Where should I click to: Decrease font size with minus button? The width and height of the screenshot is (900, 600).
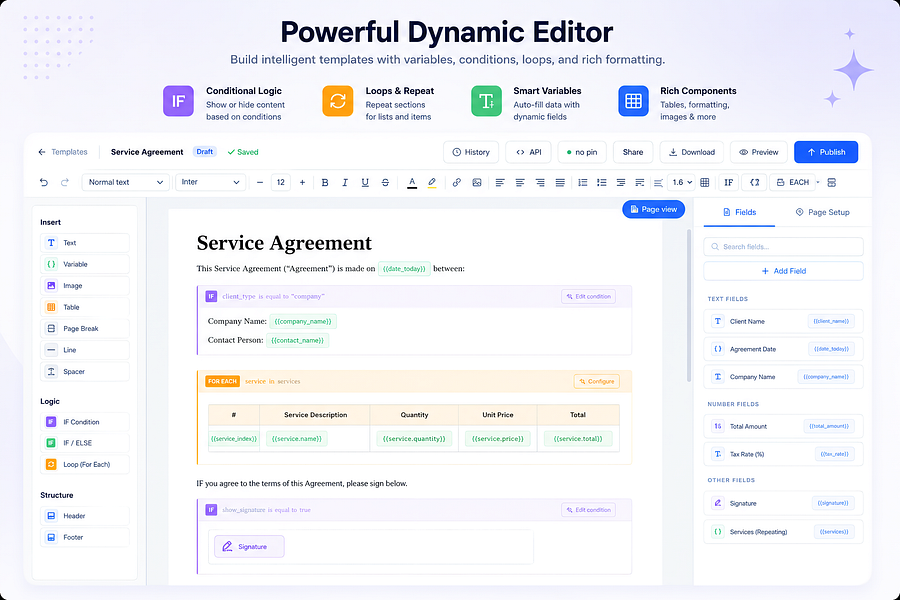coord(260,183)
